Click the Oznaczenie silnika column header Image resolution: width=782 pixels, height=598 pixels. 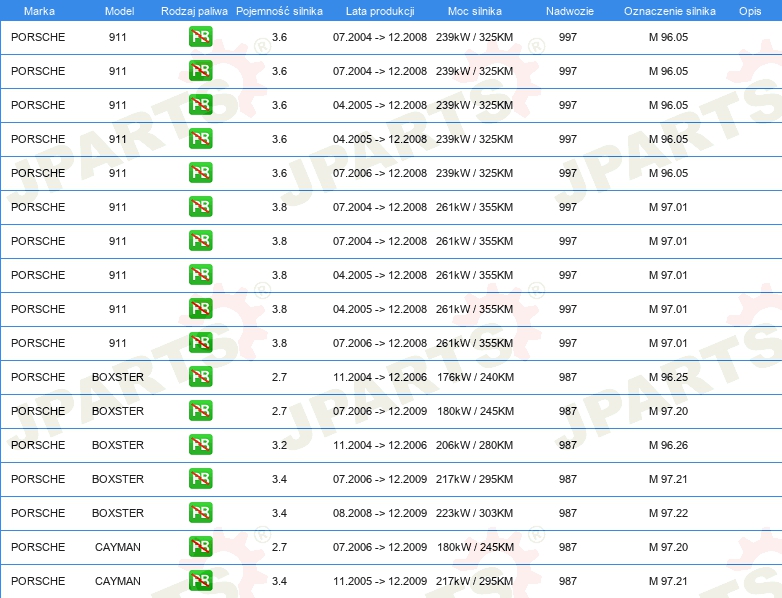pyautogui.click(x=669, y=10)
